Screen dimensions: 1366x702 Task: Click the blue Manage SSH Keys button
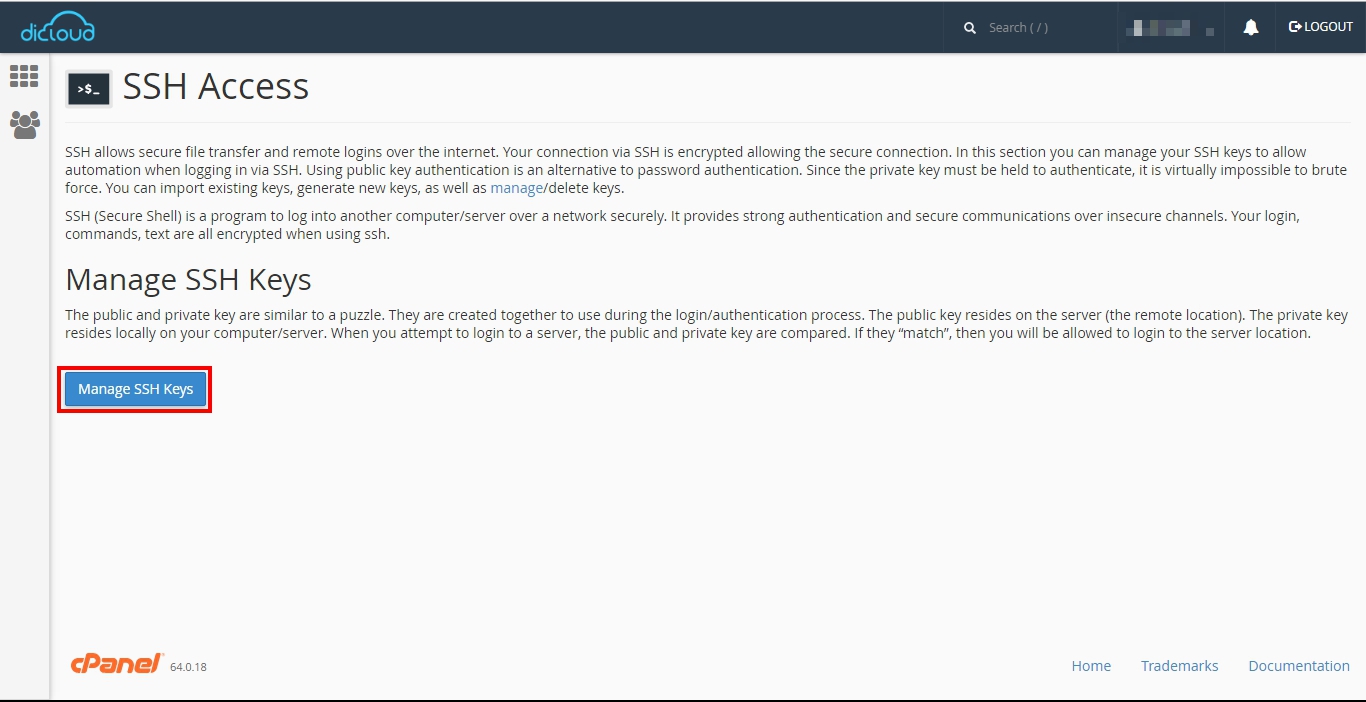click(135, 389)
